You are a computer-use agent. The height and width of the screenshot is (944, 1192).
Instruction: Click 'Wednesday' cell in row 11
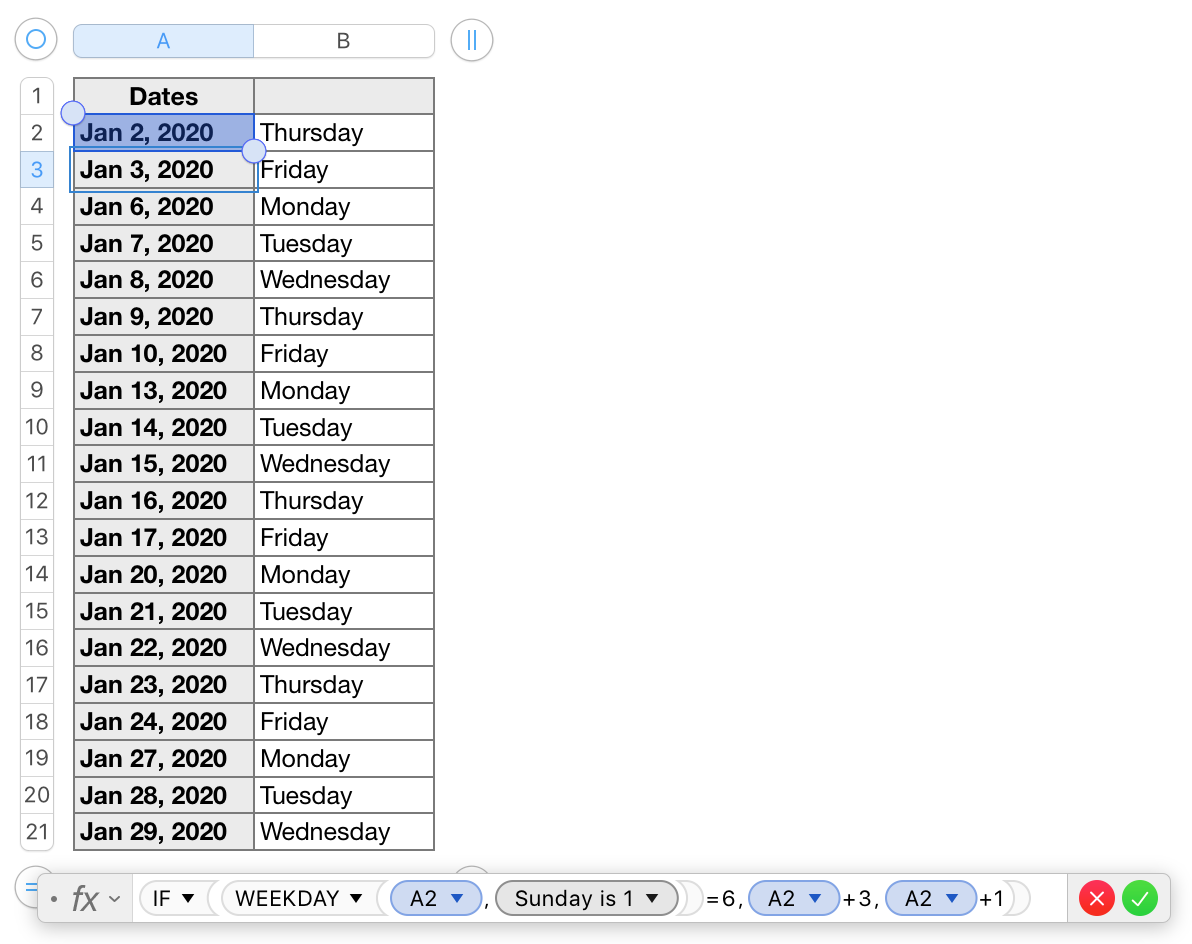[344, 464]
